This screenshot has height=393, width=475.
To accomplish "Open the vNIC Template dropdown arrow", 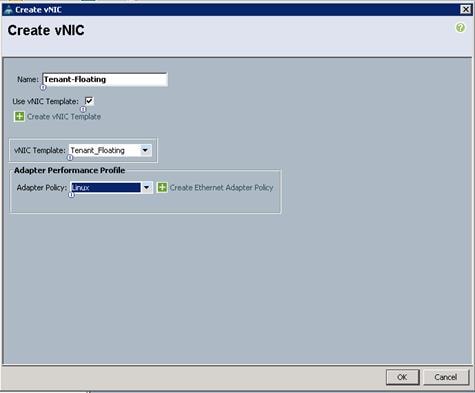I will [x=145, y=150].
